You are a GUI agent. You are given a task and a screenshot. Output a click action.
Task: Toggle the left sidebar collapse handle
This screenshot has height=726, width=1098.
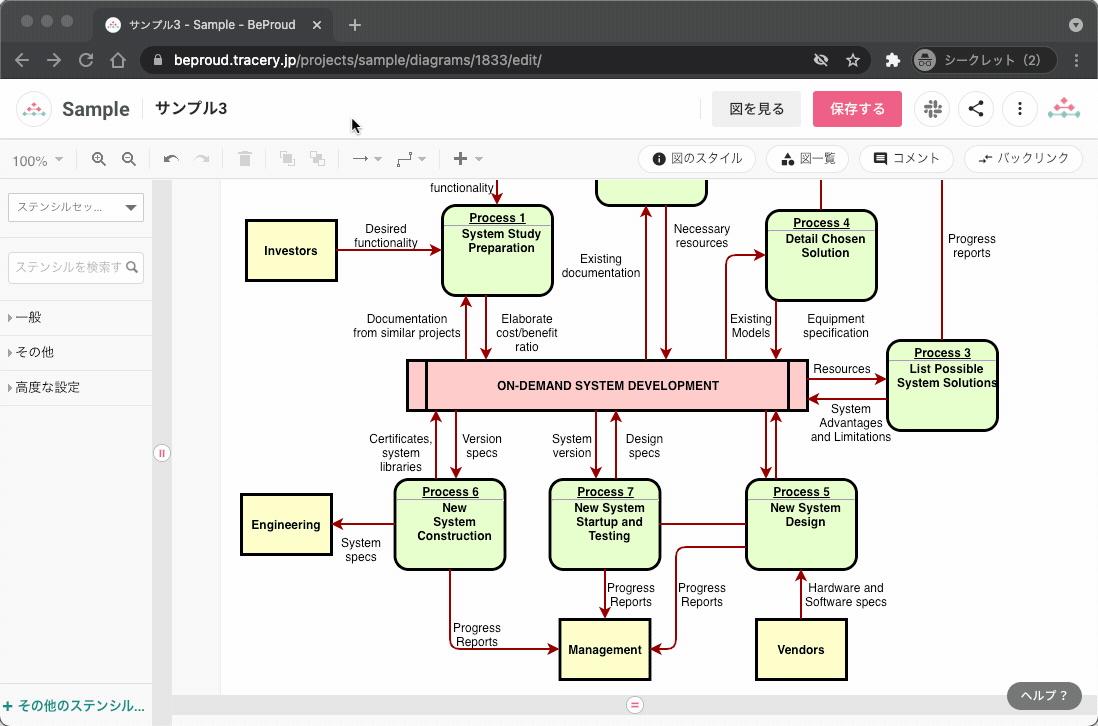click(162, 453)
